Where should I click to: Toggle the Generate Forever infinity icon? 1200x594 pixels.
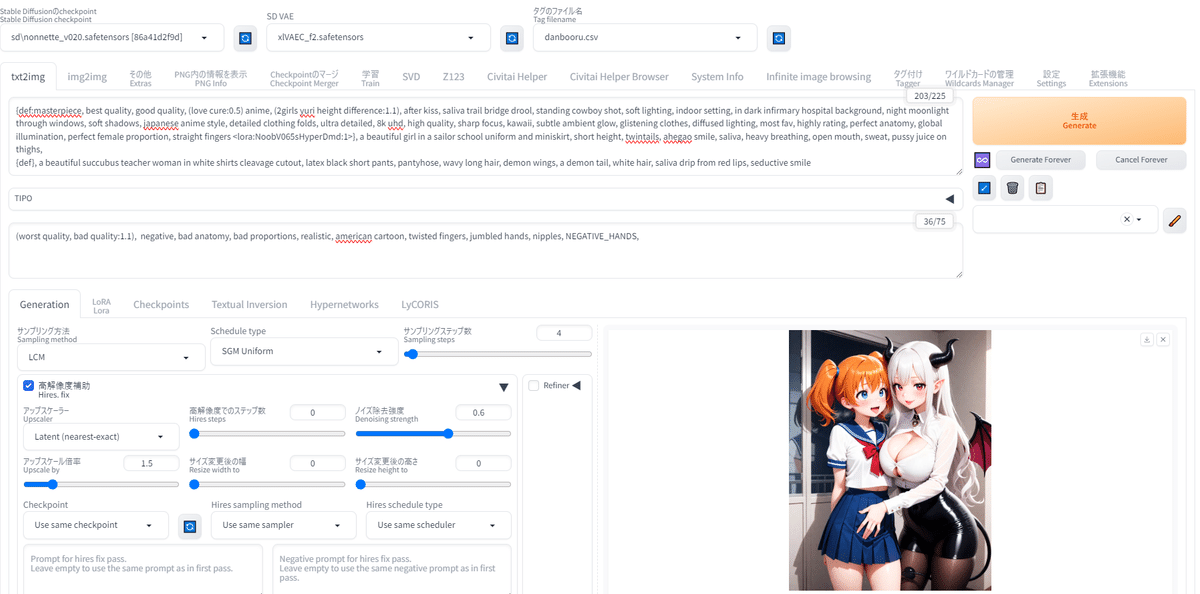coord(982,159)
